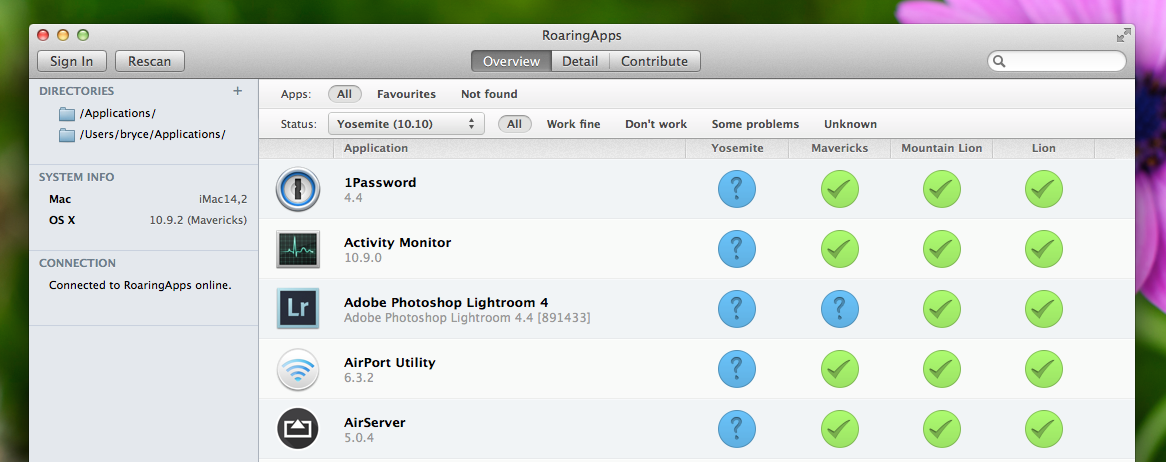
Task: Click Activity Monitor's Mavericks checkmark icon
Action: pyautogui.click(x=840, y=249)
